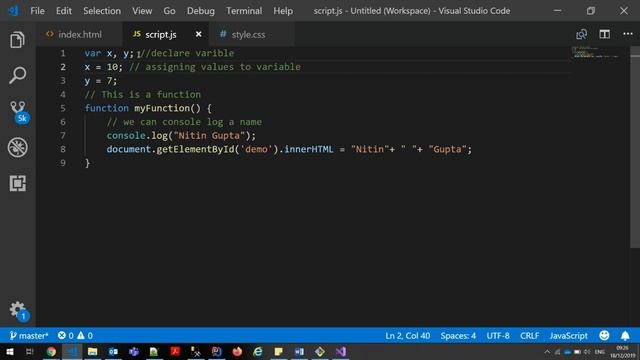Open Adobe Acrobat from taskbar

point(175,351)
